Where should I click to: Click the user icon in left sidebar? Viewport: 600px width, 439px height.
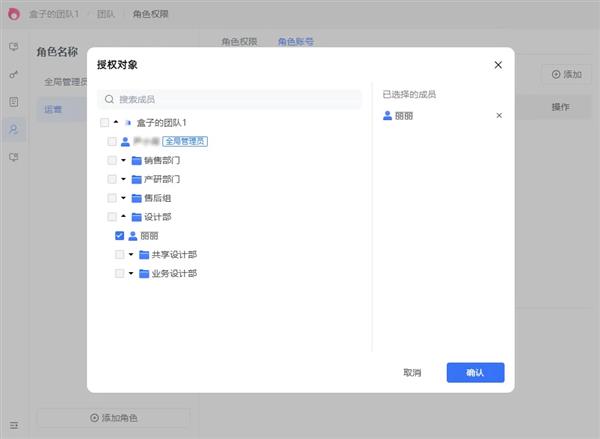(14, 129)
